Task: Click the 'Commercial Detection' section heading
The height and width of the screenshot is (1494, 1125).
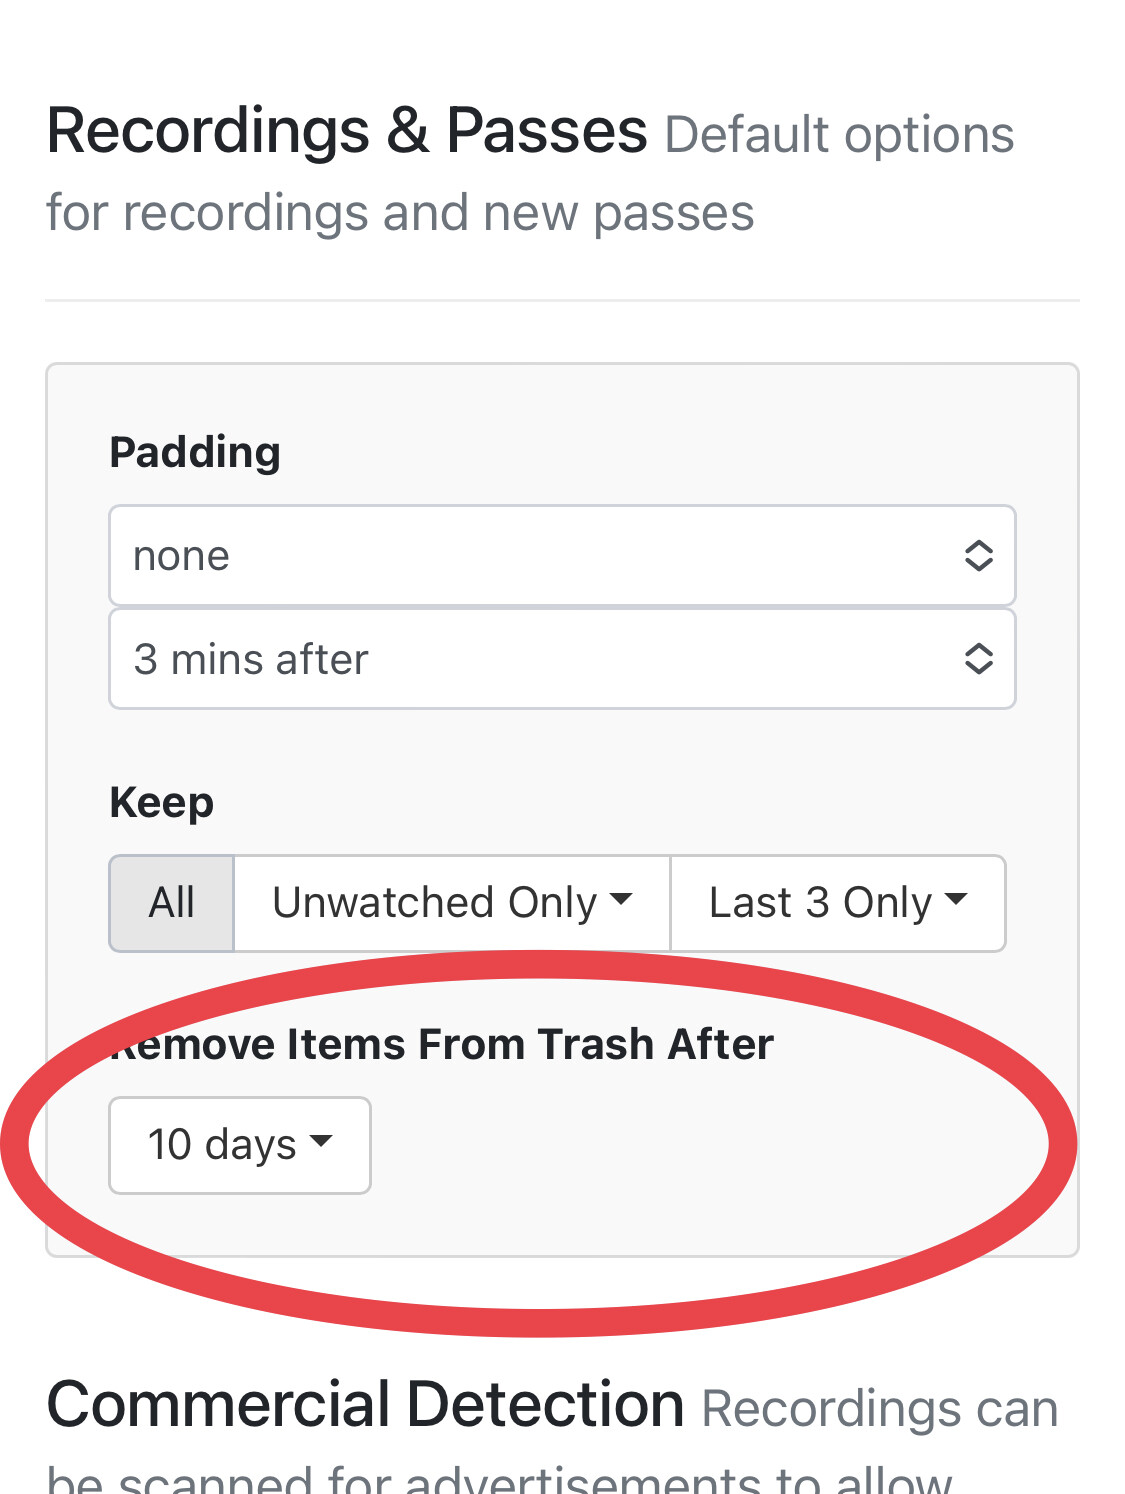Action: (365, 1405)
